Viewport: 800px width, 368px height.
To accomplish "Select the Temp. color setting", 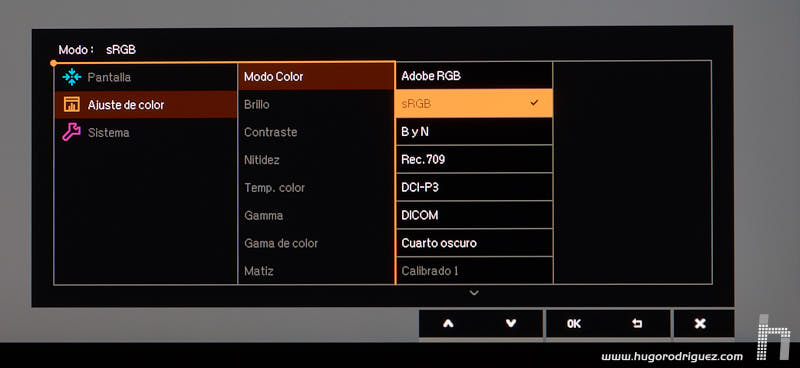I will point(316,188).
